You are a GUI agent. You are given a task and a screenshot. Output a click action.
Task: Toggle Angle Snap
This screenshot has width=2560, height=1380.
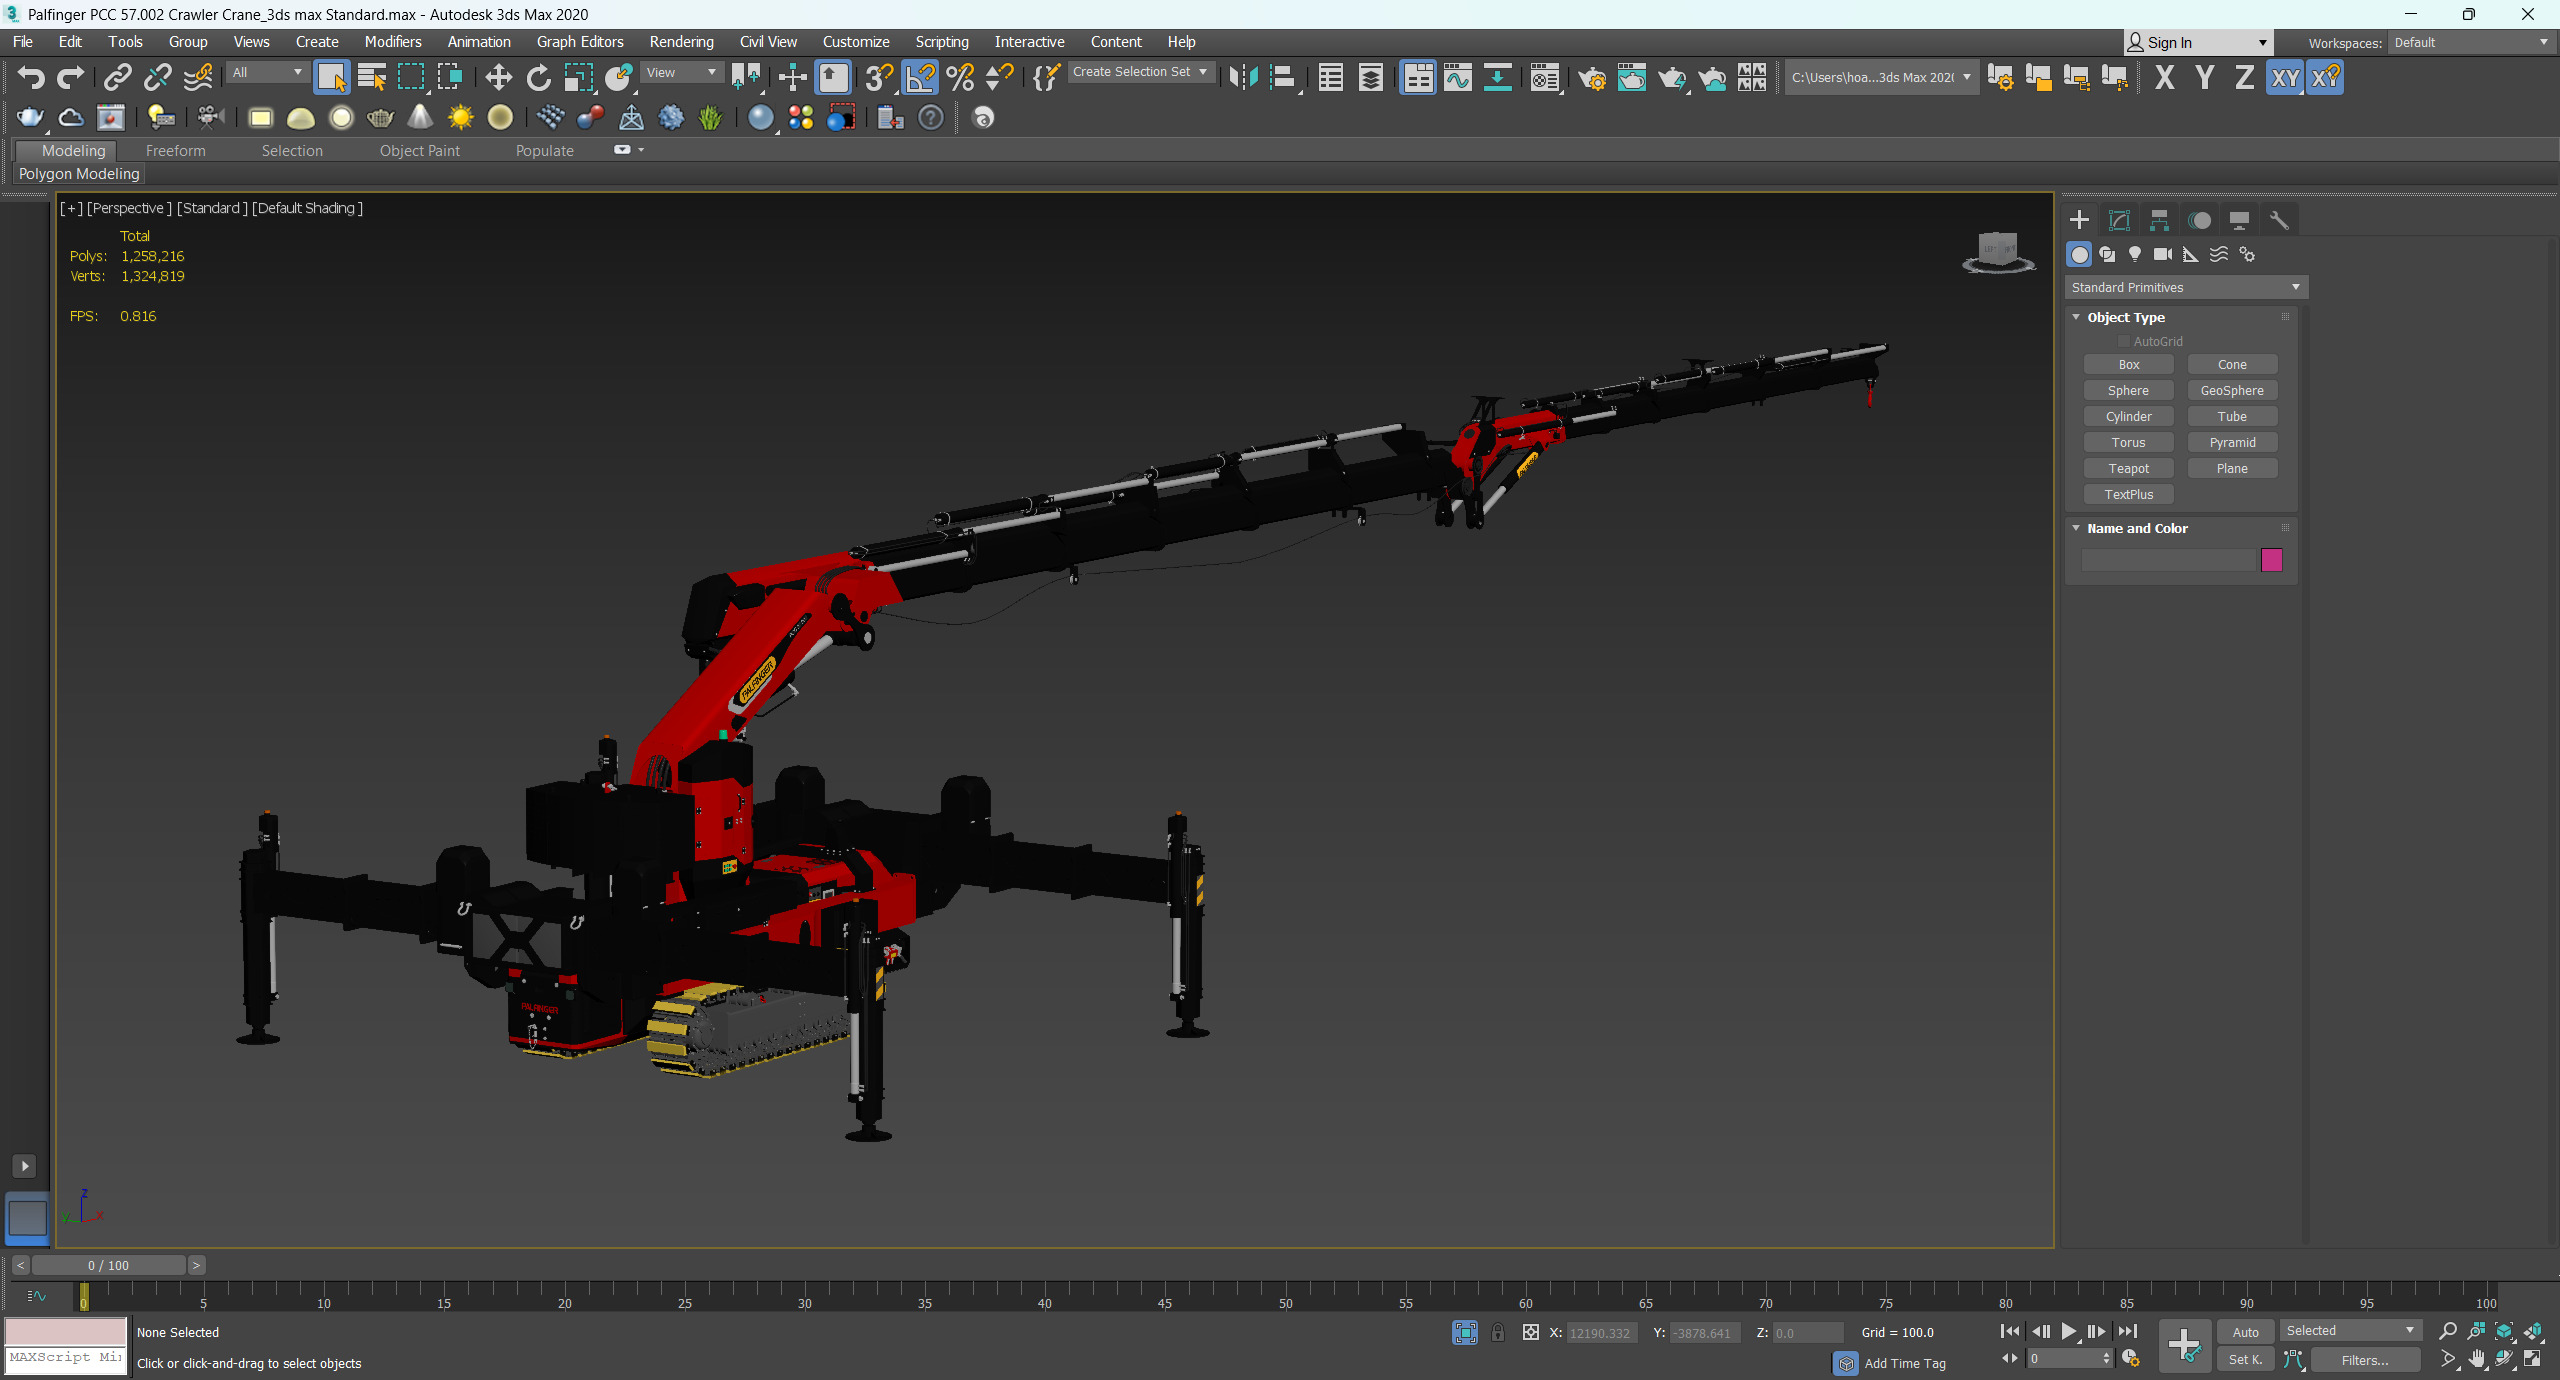point(920,77)
